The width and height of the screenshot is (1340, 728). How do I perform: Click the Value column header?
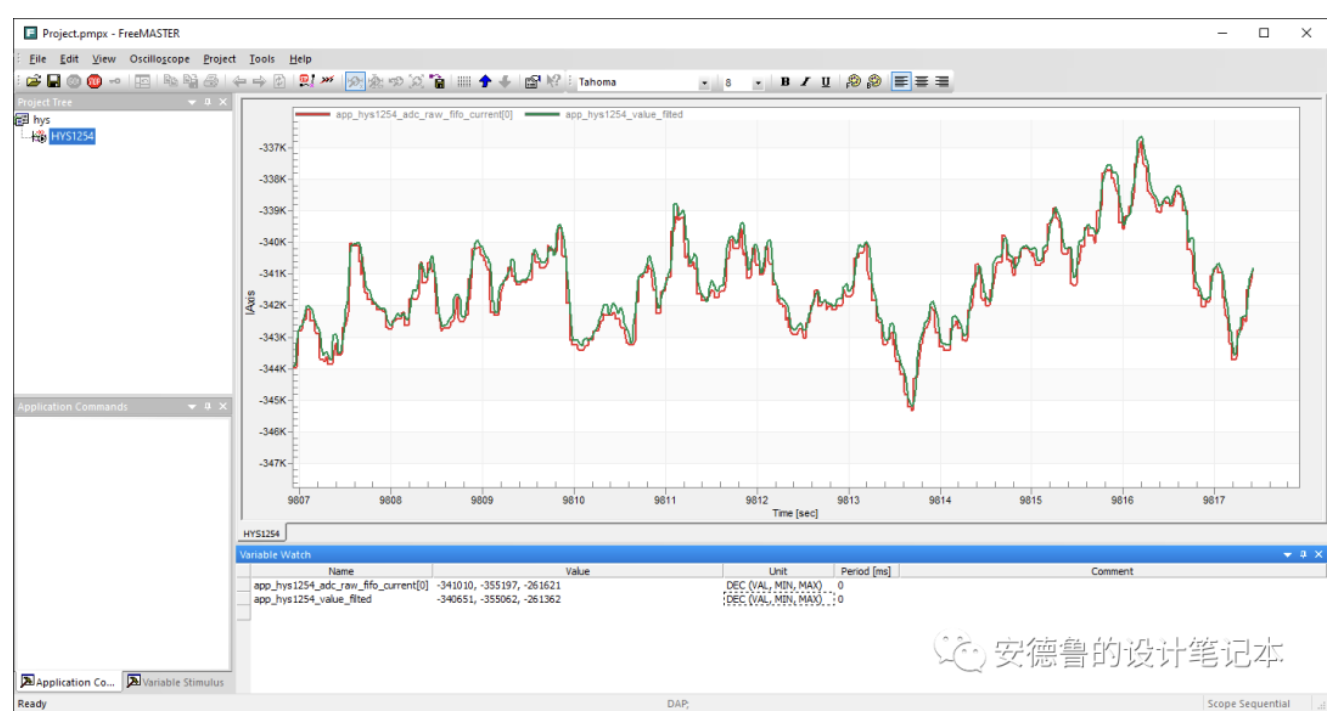point(578,571)
